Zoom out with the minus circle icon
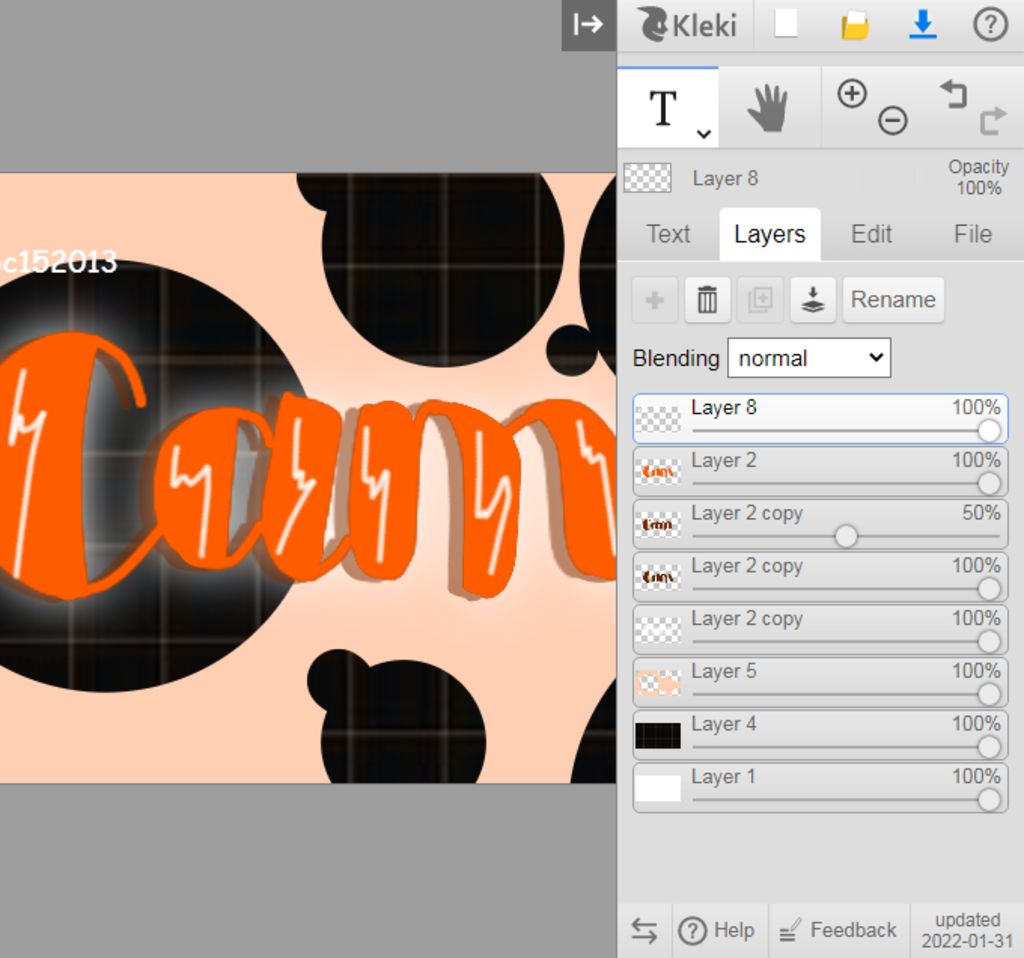The image size is (1024, 958). (x=892, y=121)
